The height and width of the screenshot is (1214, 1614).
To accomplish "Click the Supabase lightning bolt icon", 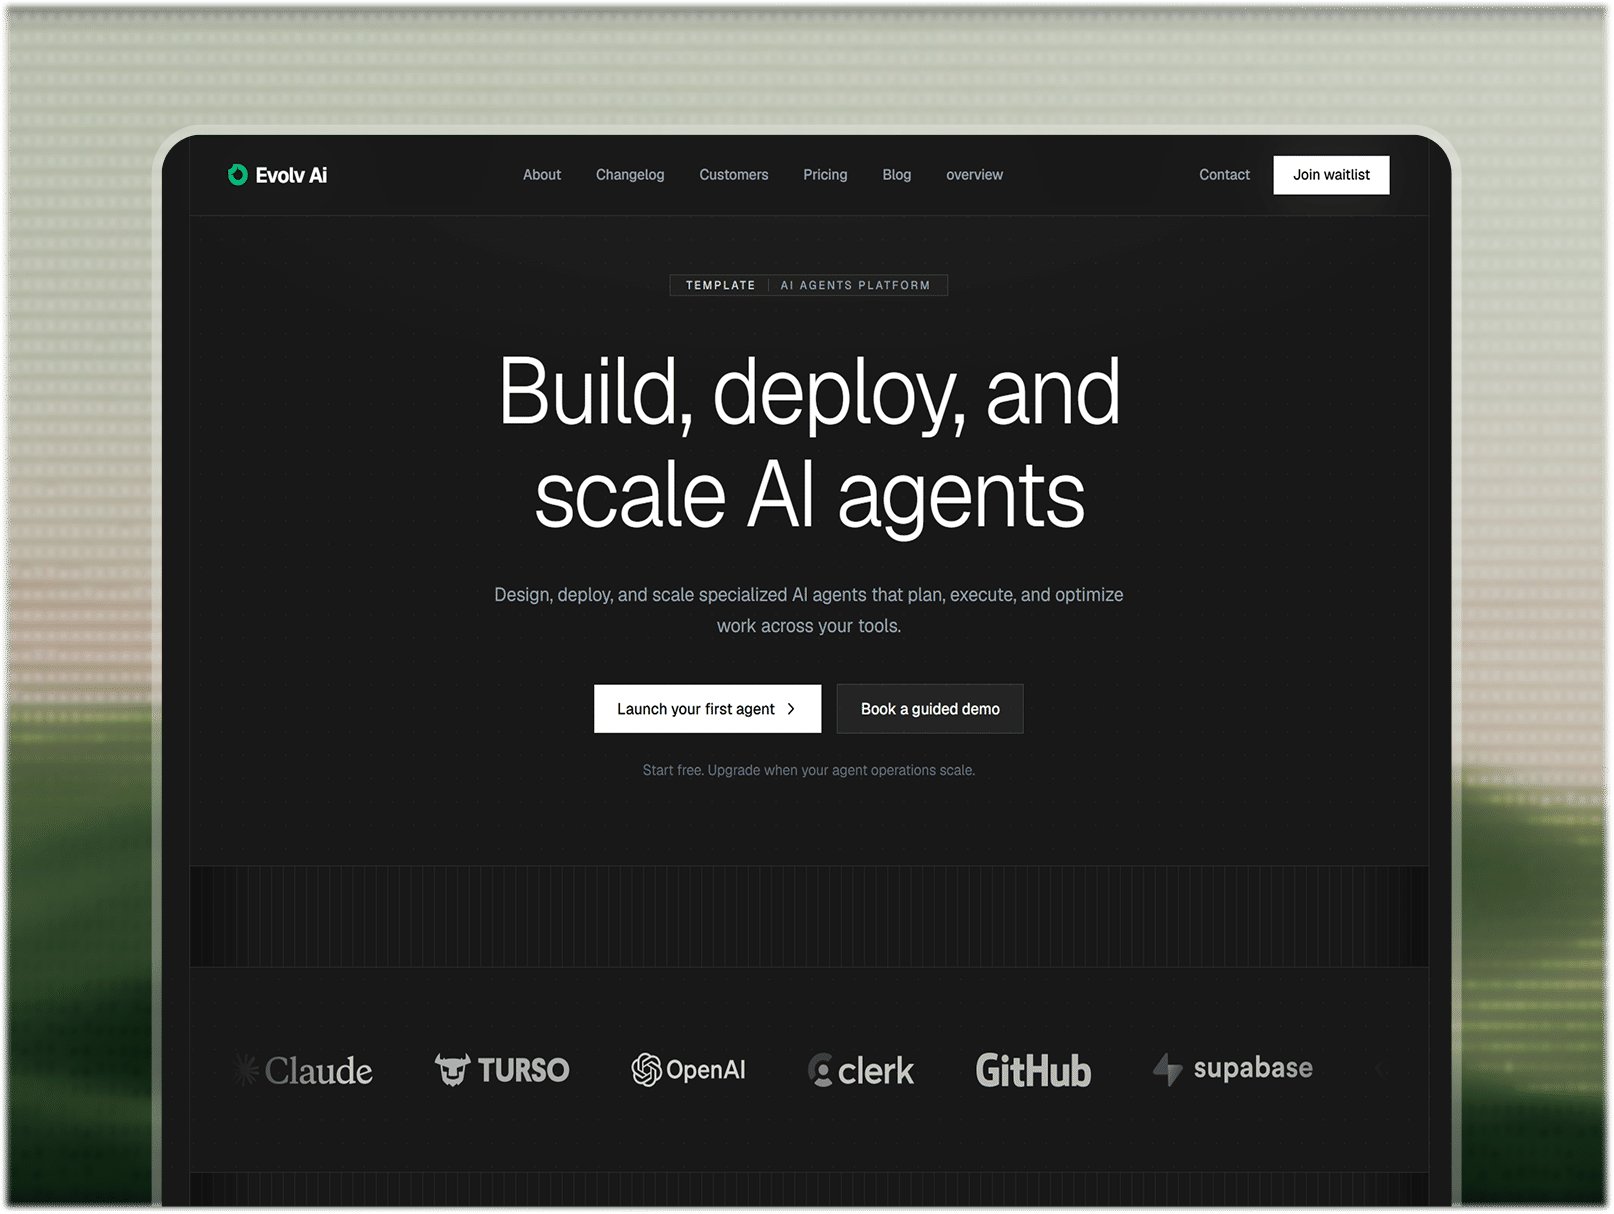I will [1167, 1069].
